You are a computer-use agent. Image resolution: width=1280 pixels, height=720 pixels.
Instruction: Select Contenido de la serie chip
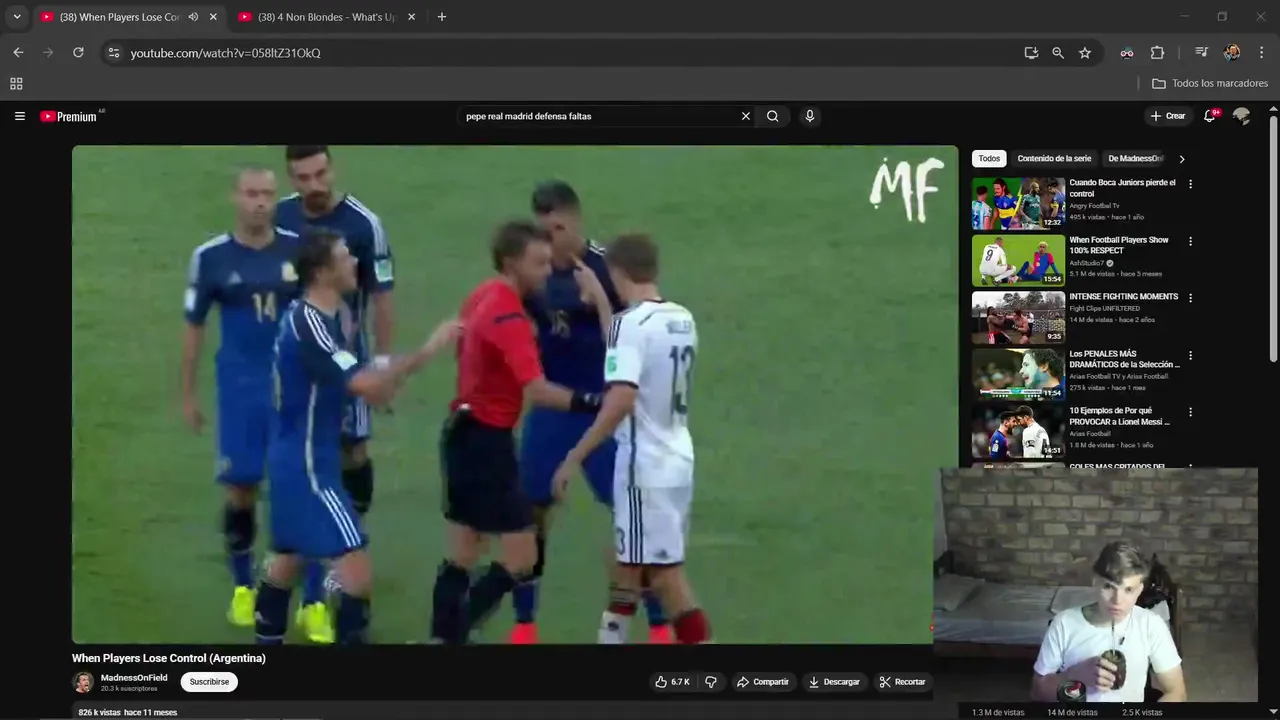1054,159
